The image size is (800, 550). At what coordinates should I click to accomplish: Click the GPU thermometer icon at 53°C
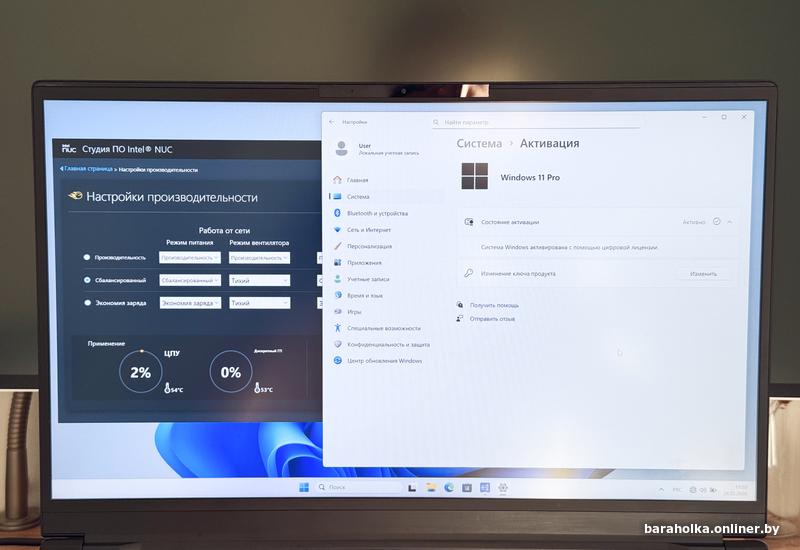(258, 388)
